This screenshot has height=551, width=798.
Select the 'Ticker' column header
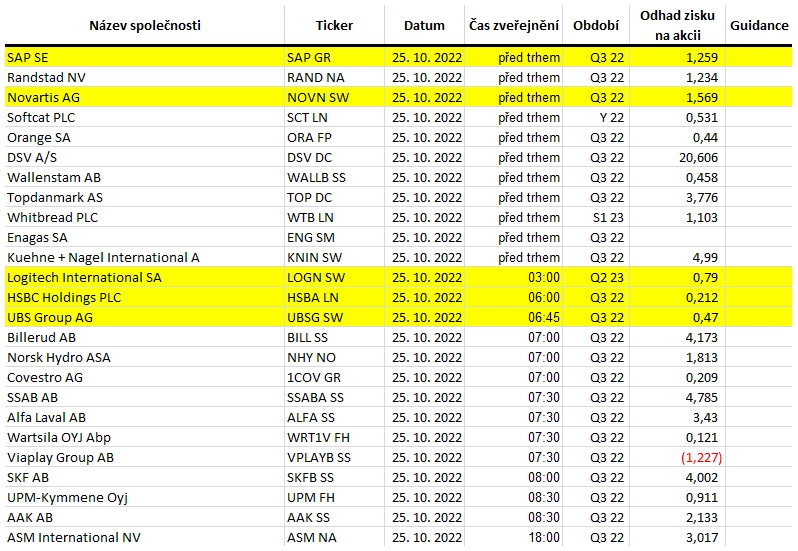(x=334, y=25)
